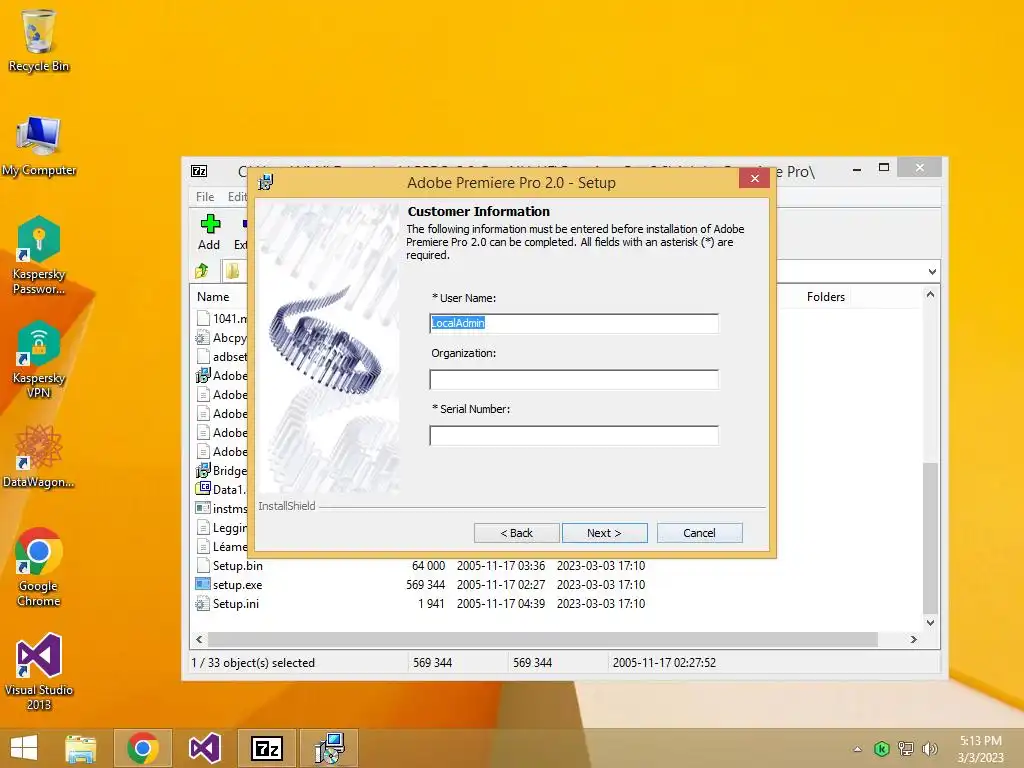
Task: Click the User Name field
Action: [x=574, y=323]
